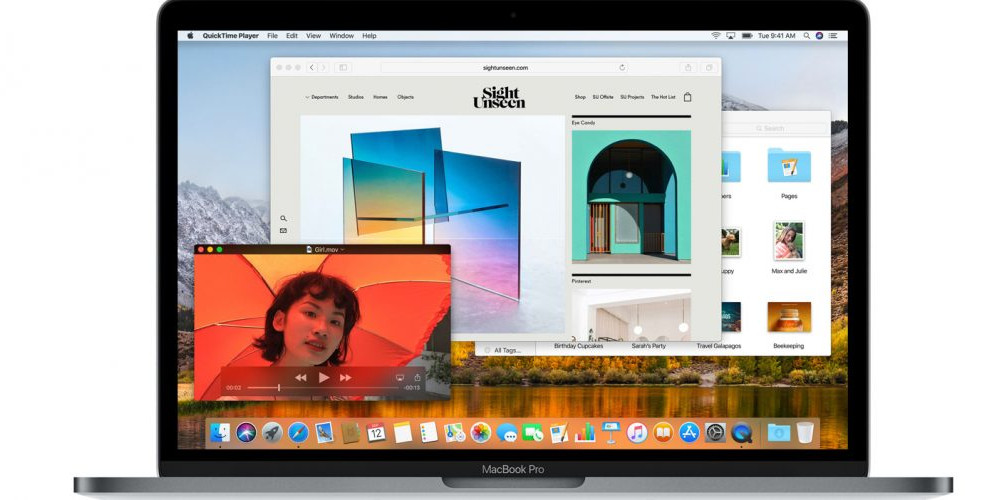Open the Max and Julie photo thumbnail

788,242
